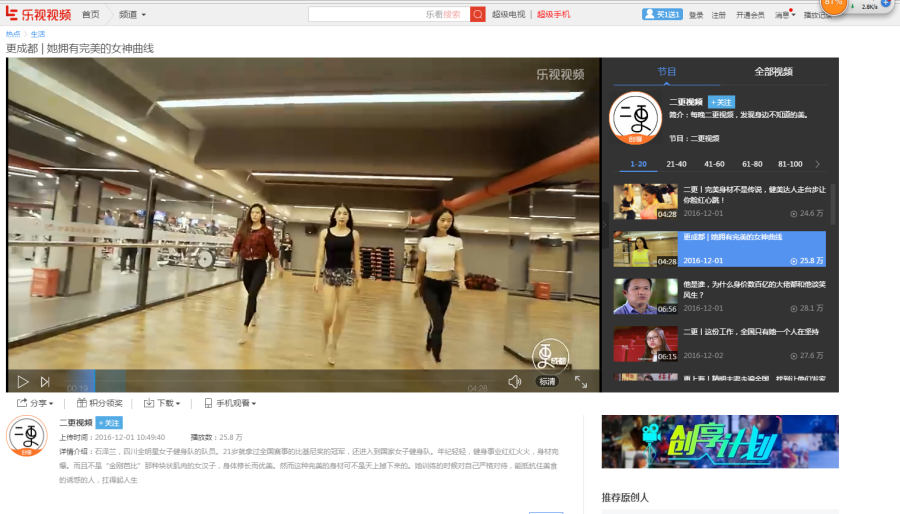Open the 消息 messages dropdown
The width and height of the screenshot is (900, 514).
[785, 15]
